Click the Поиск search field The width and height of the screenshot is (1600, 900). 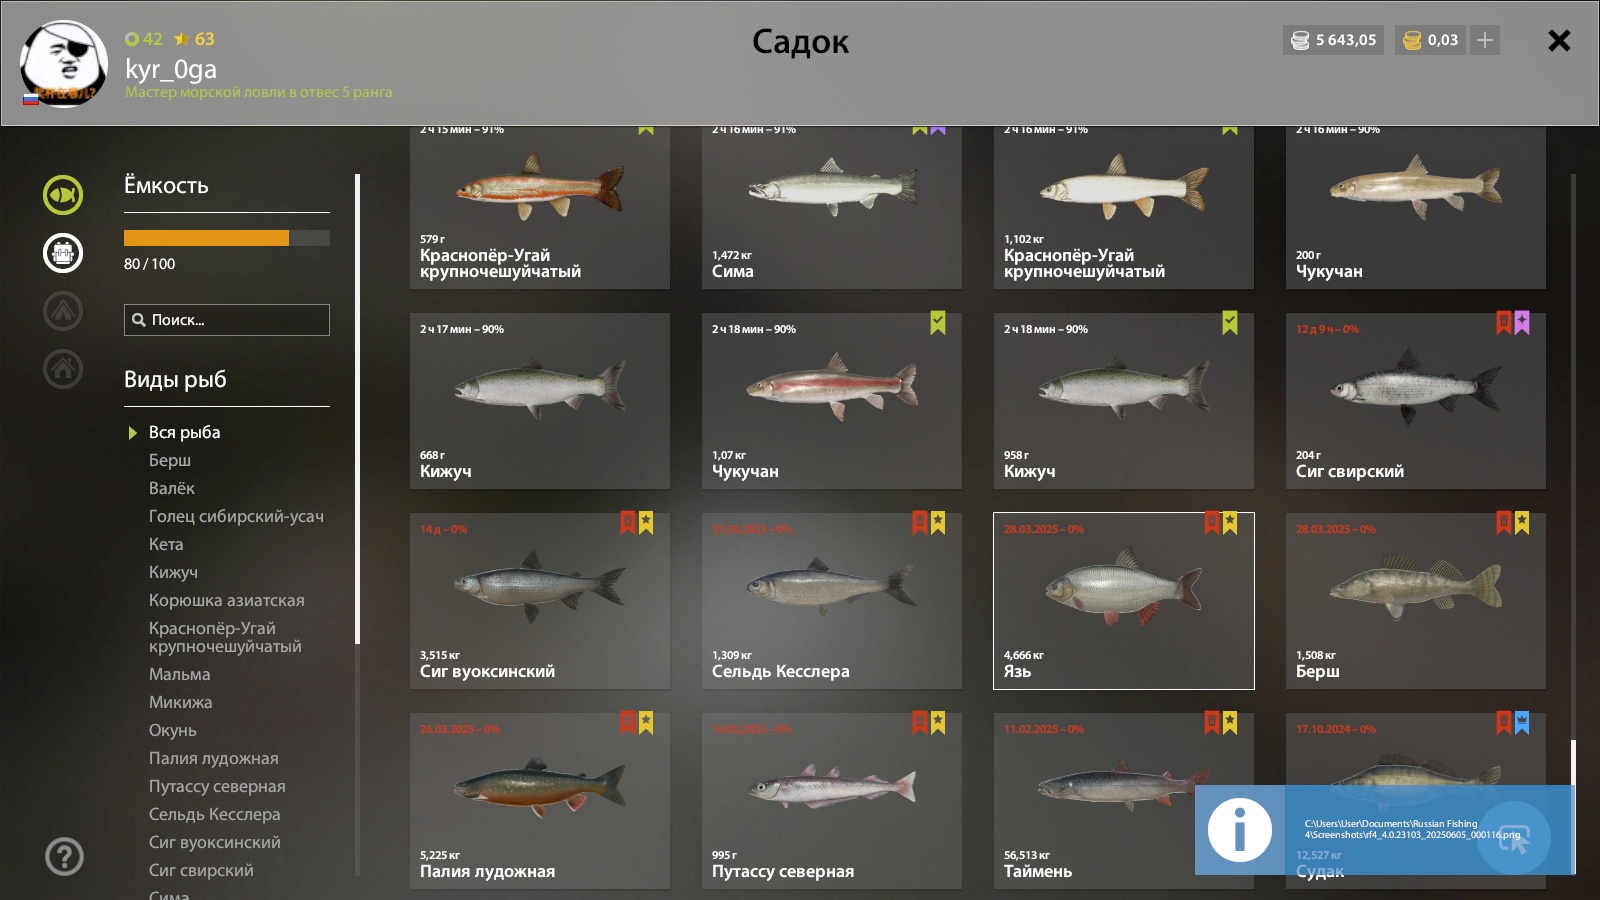[x=227, y=320]
